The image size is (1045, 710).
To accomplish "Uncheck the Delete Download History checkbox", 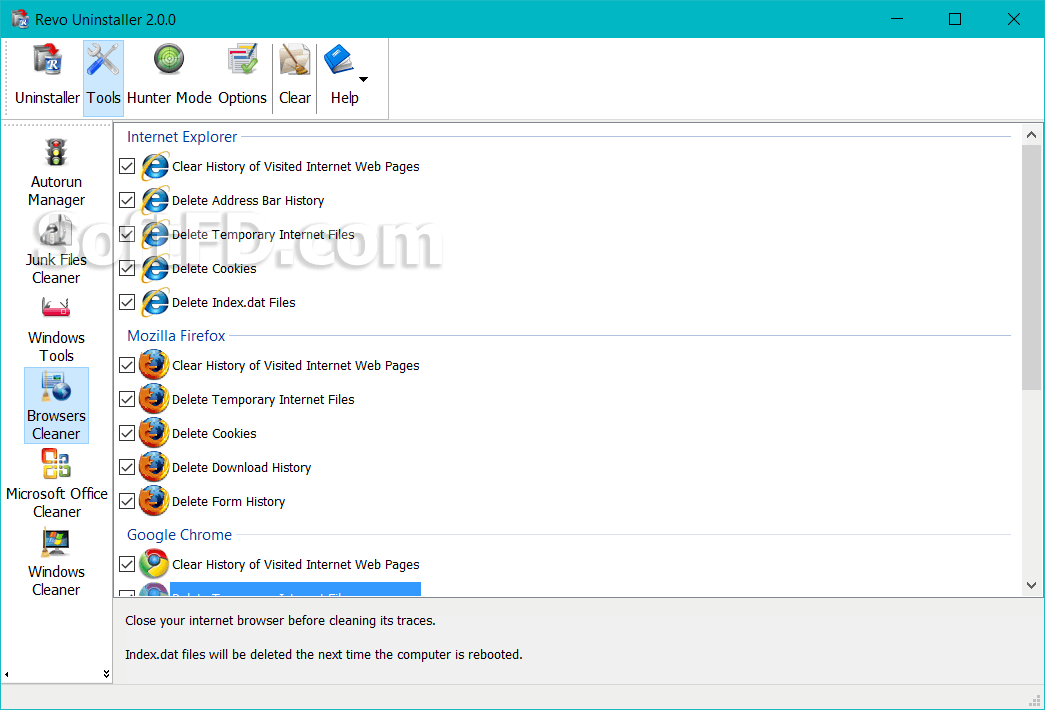I will click(127, 467).
